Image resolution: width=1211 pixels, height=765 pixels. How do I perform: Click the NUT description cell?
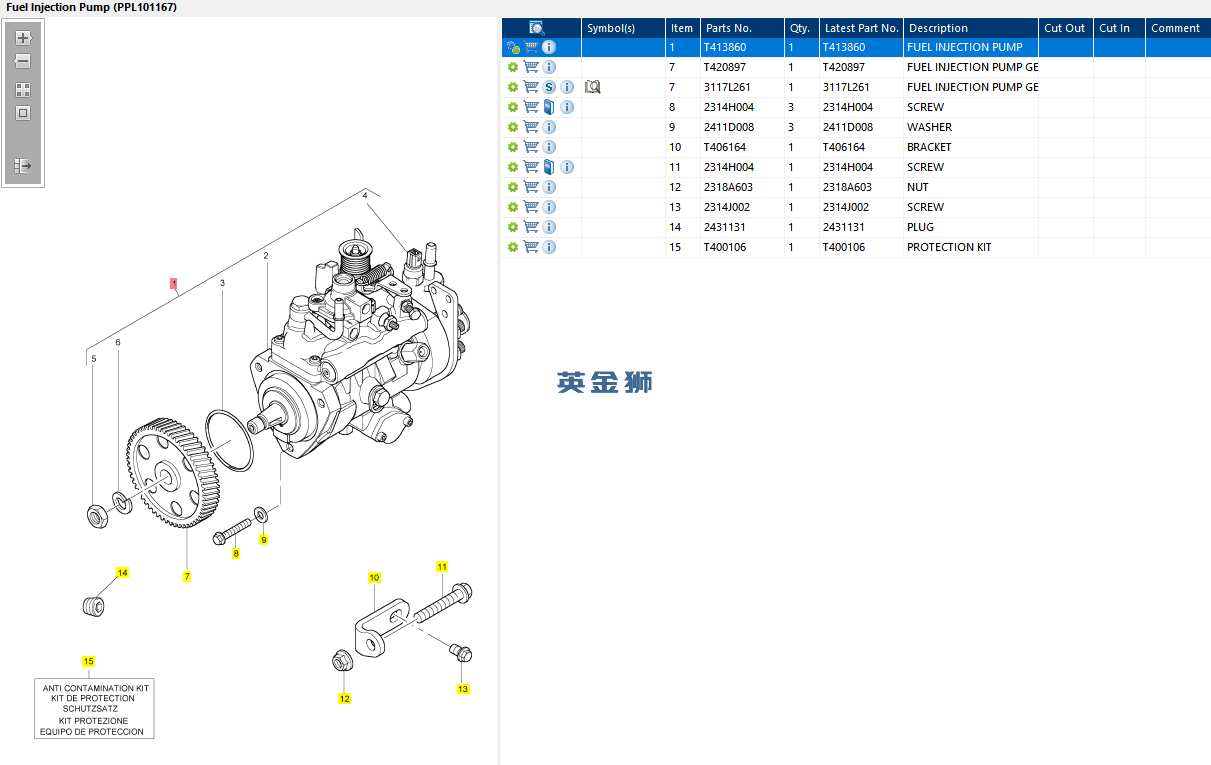coord(971,187)
